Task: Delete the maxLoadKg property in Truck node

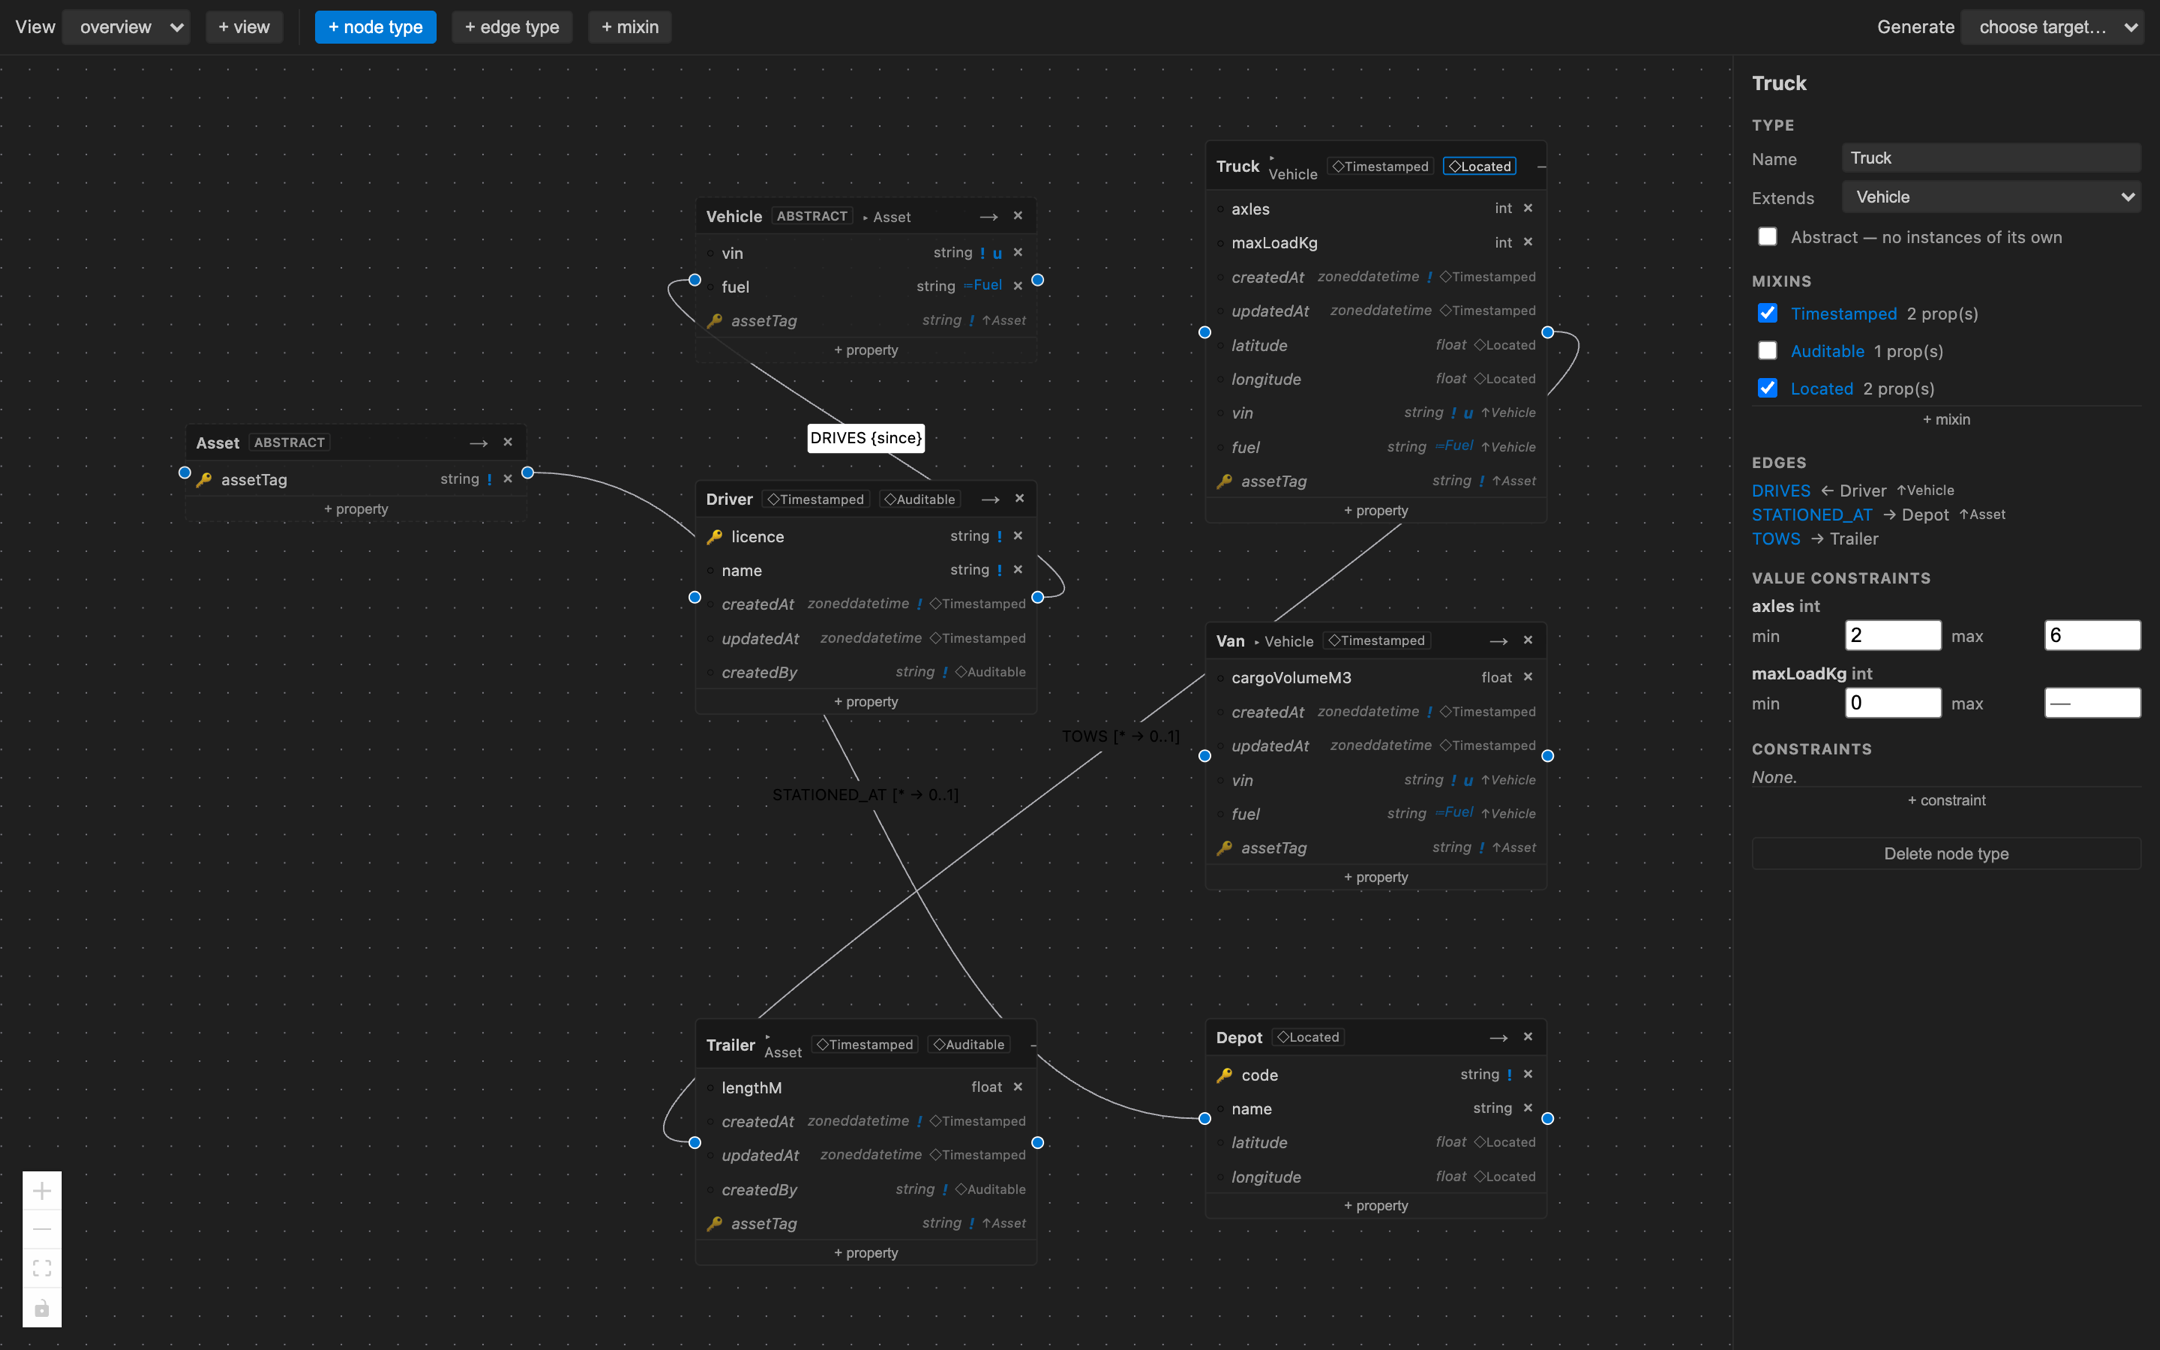Action: pyautogui.click(x=1528, y=242)
